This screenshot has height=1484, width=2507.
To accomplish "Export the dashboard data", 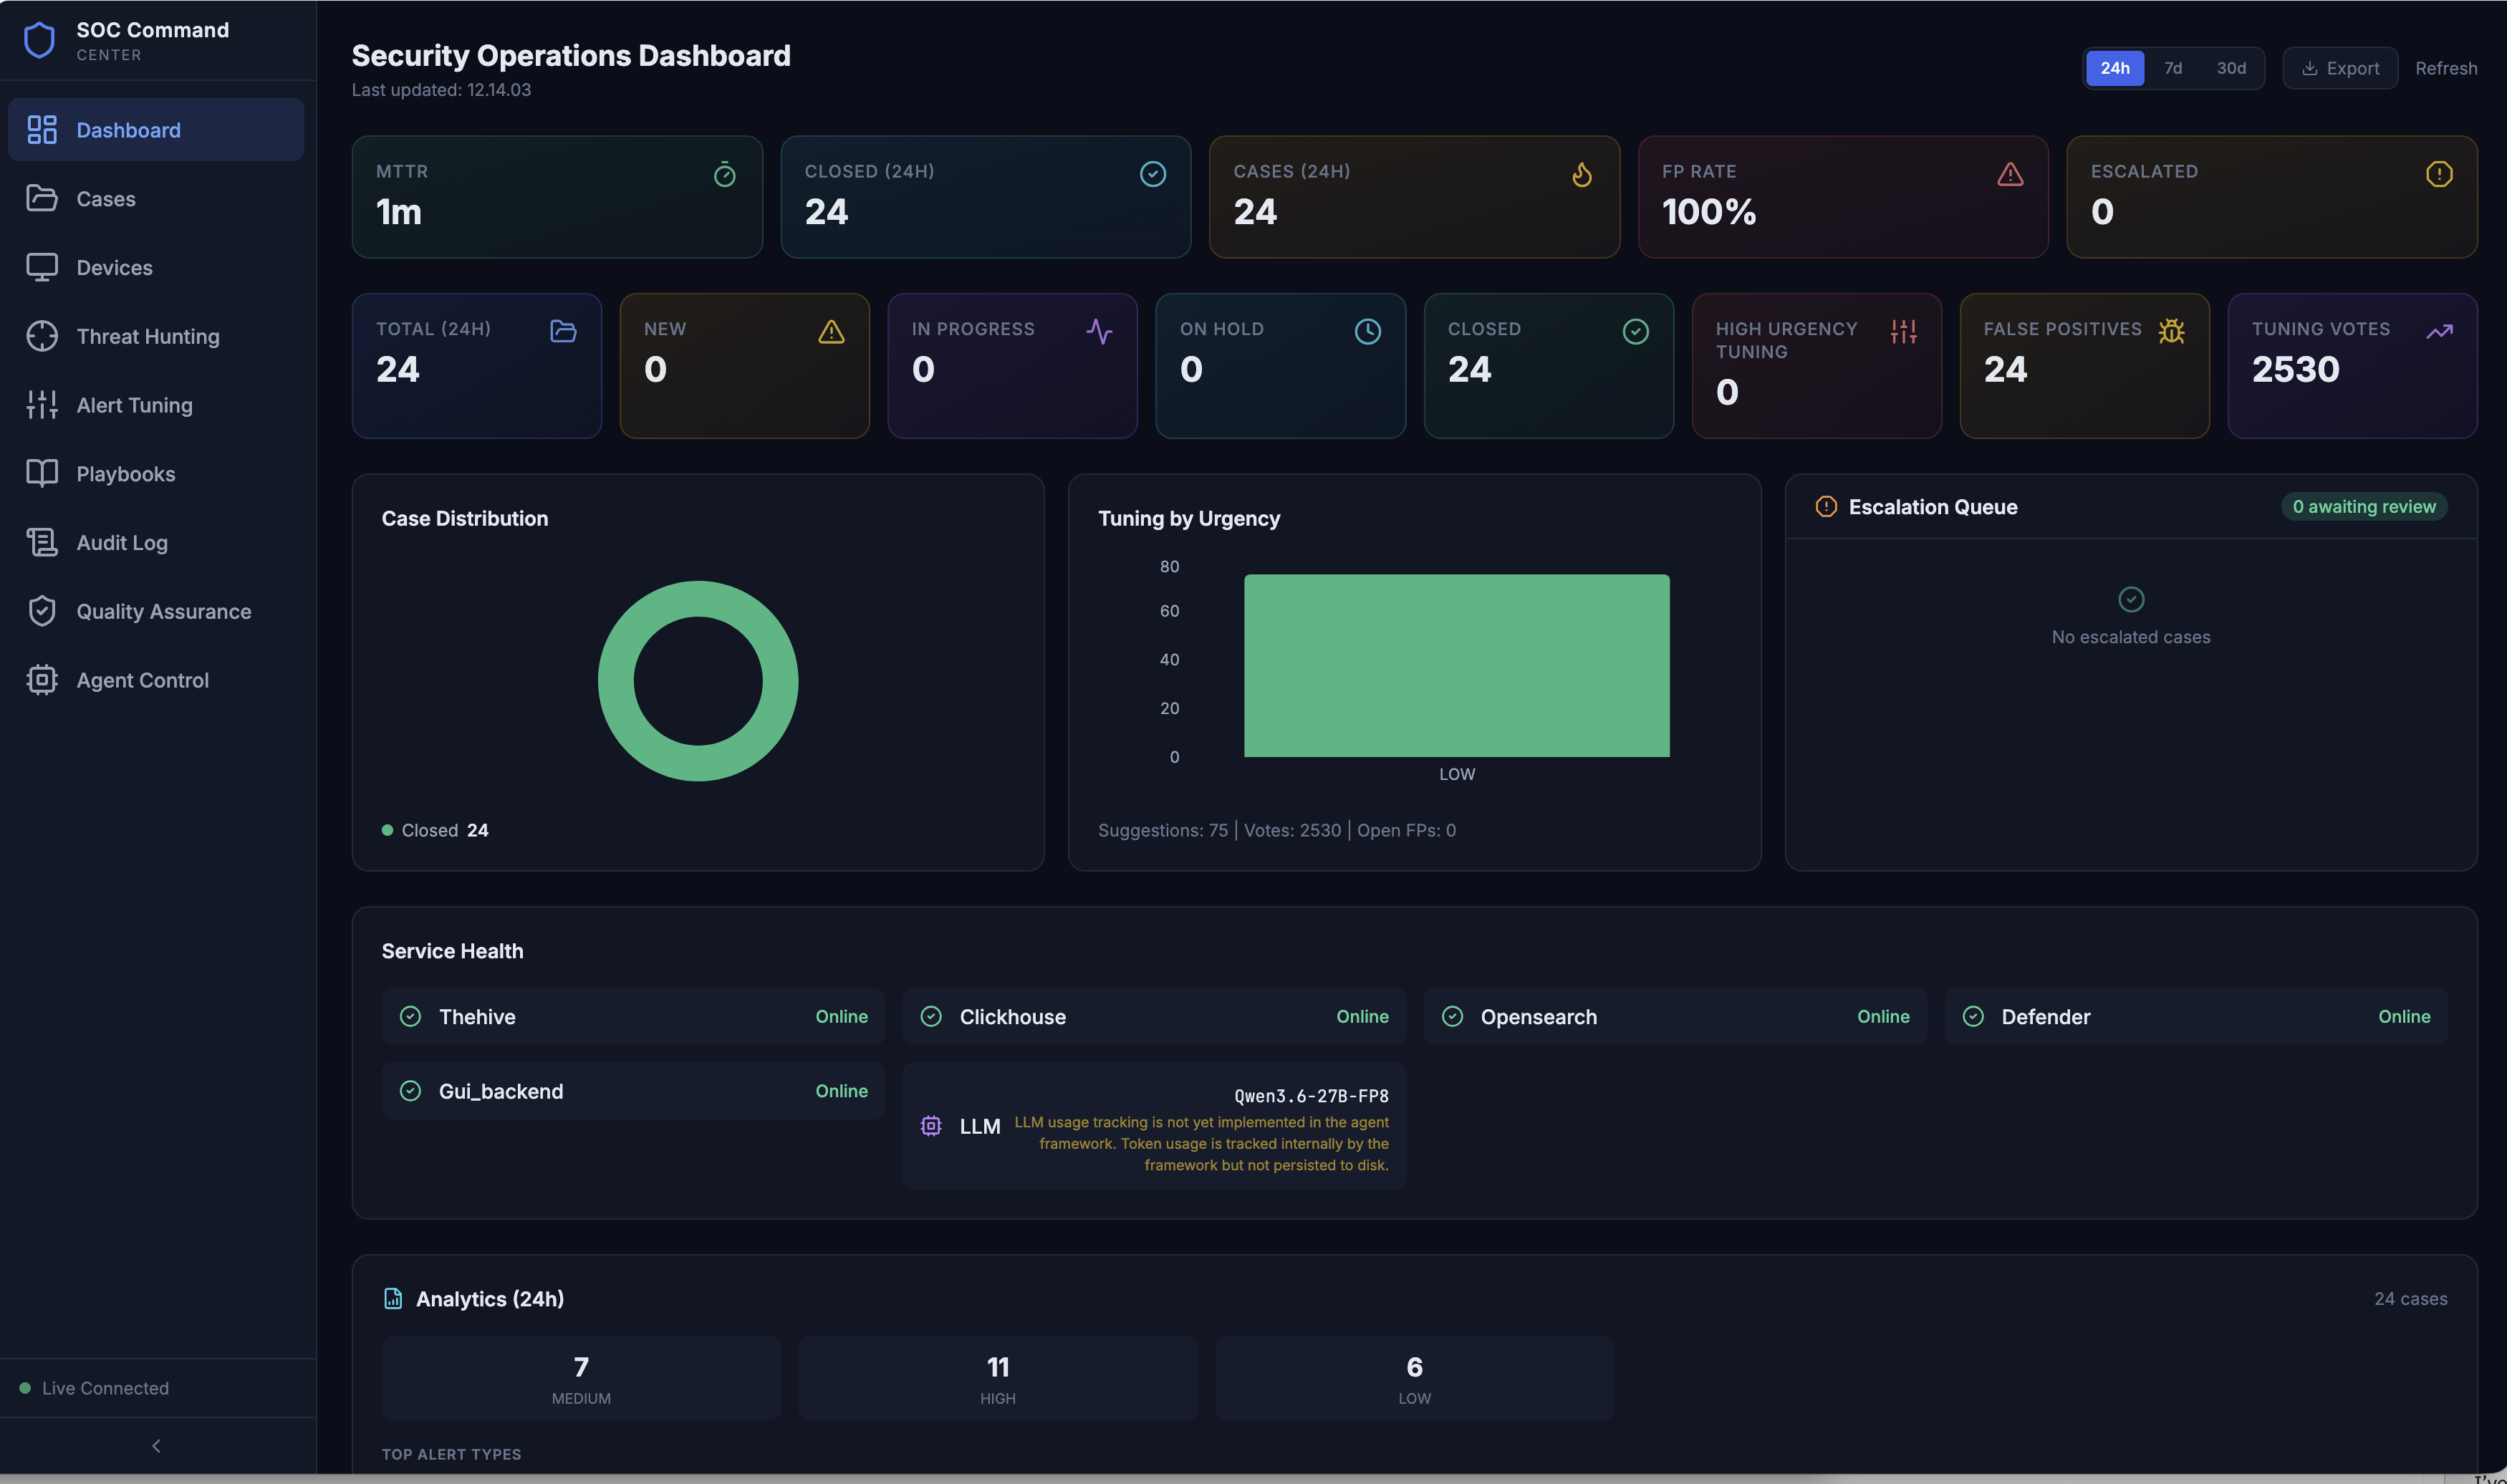I will pyautogui.click(x=2339, y=68).
